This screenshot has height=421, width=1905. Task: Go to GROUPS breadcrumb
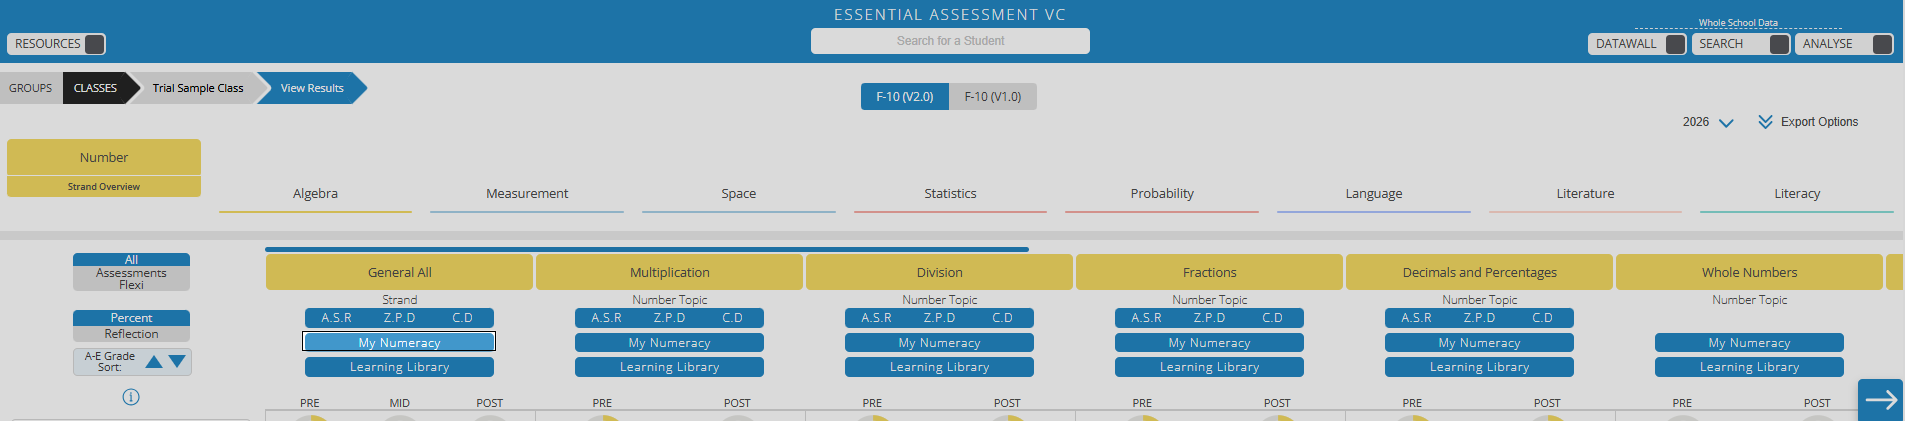pyautogui.click(x=31, y=88)
